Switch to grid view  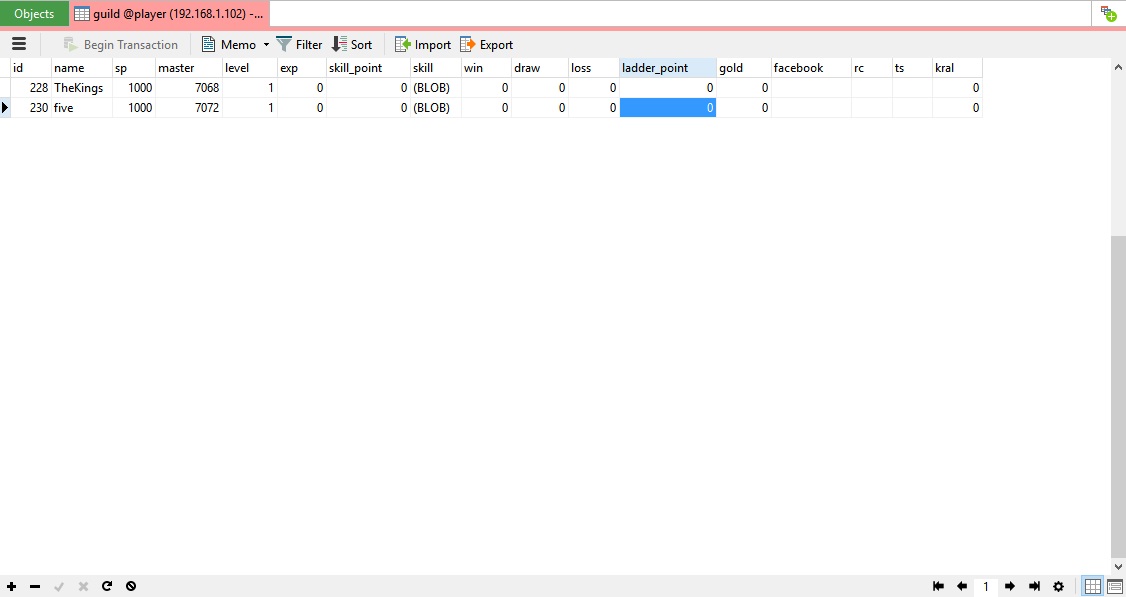click(x=1092, y=586)
